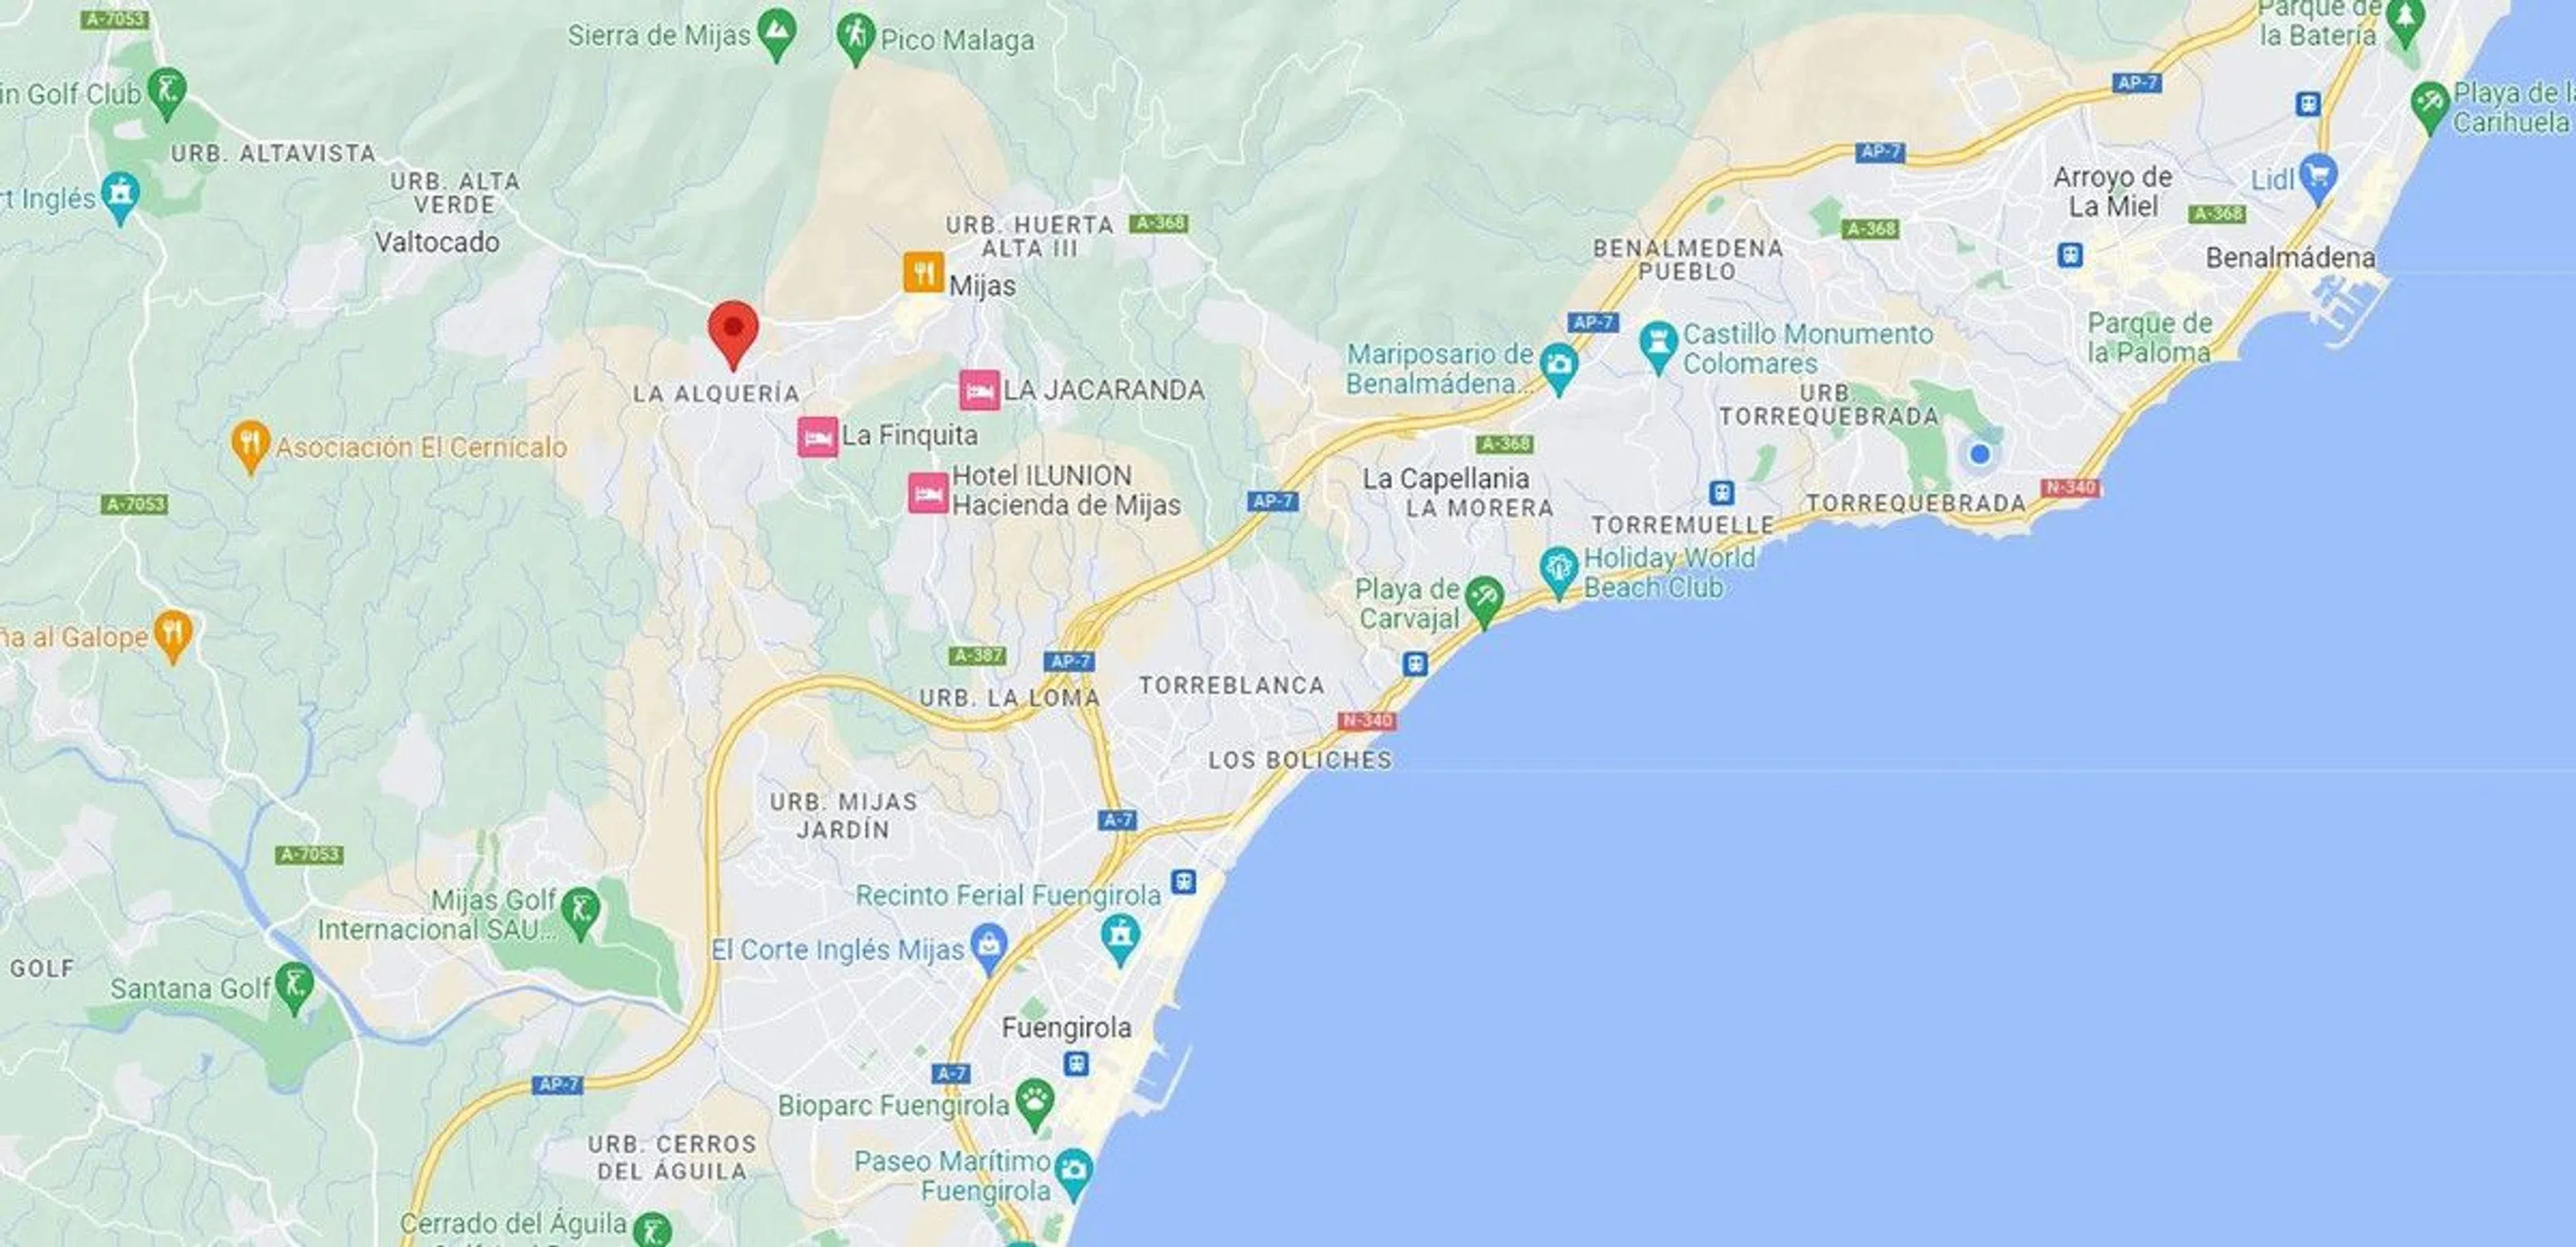Click Santana Golf course marker
Screen dimensions: 2576x1247
point(294,987)
